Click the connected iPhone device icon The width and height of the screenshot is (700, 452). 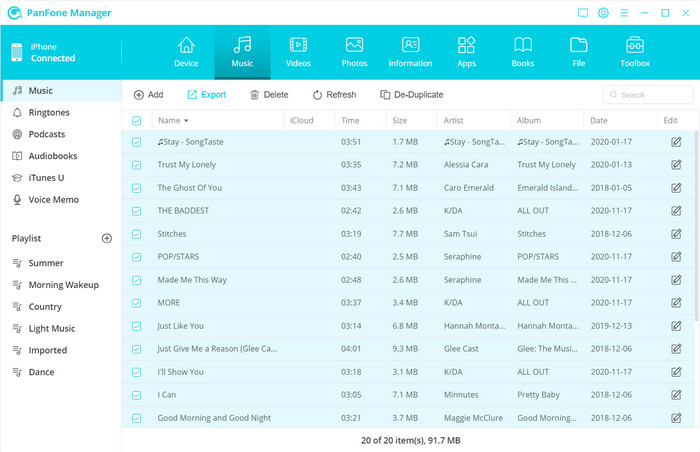17,52
